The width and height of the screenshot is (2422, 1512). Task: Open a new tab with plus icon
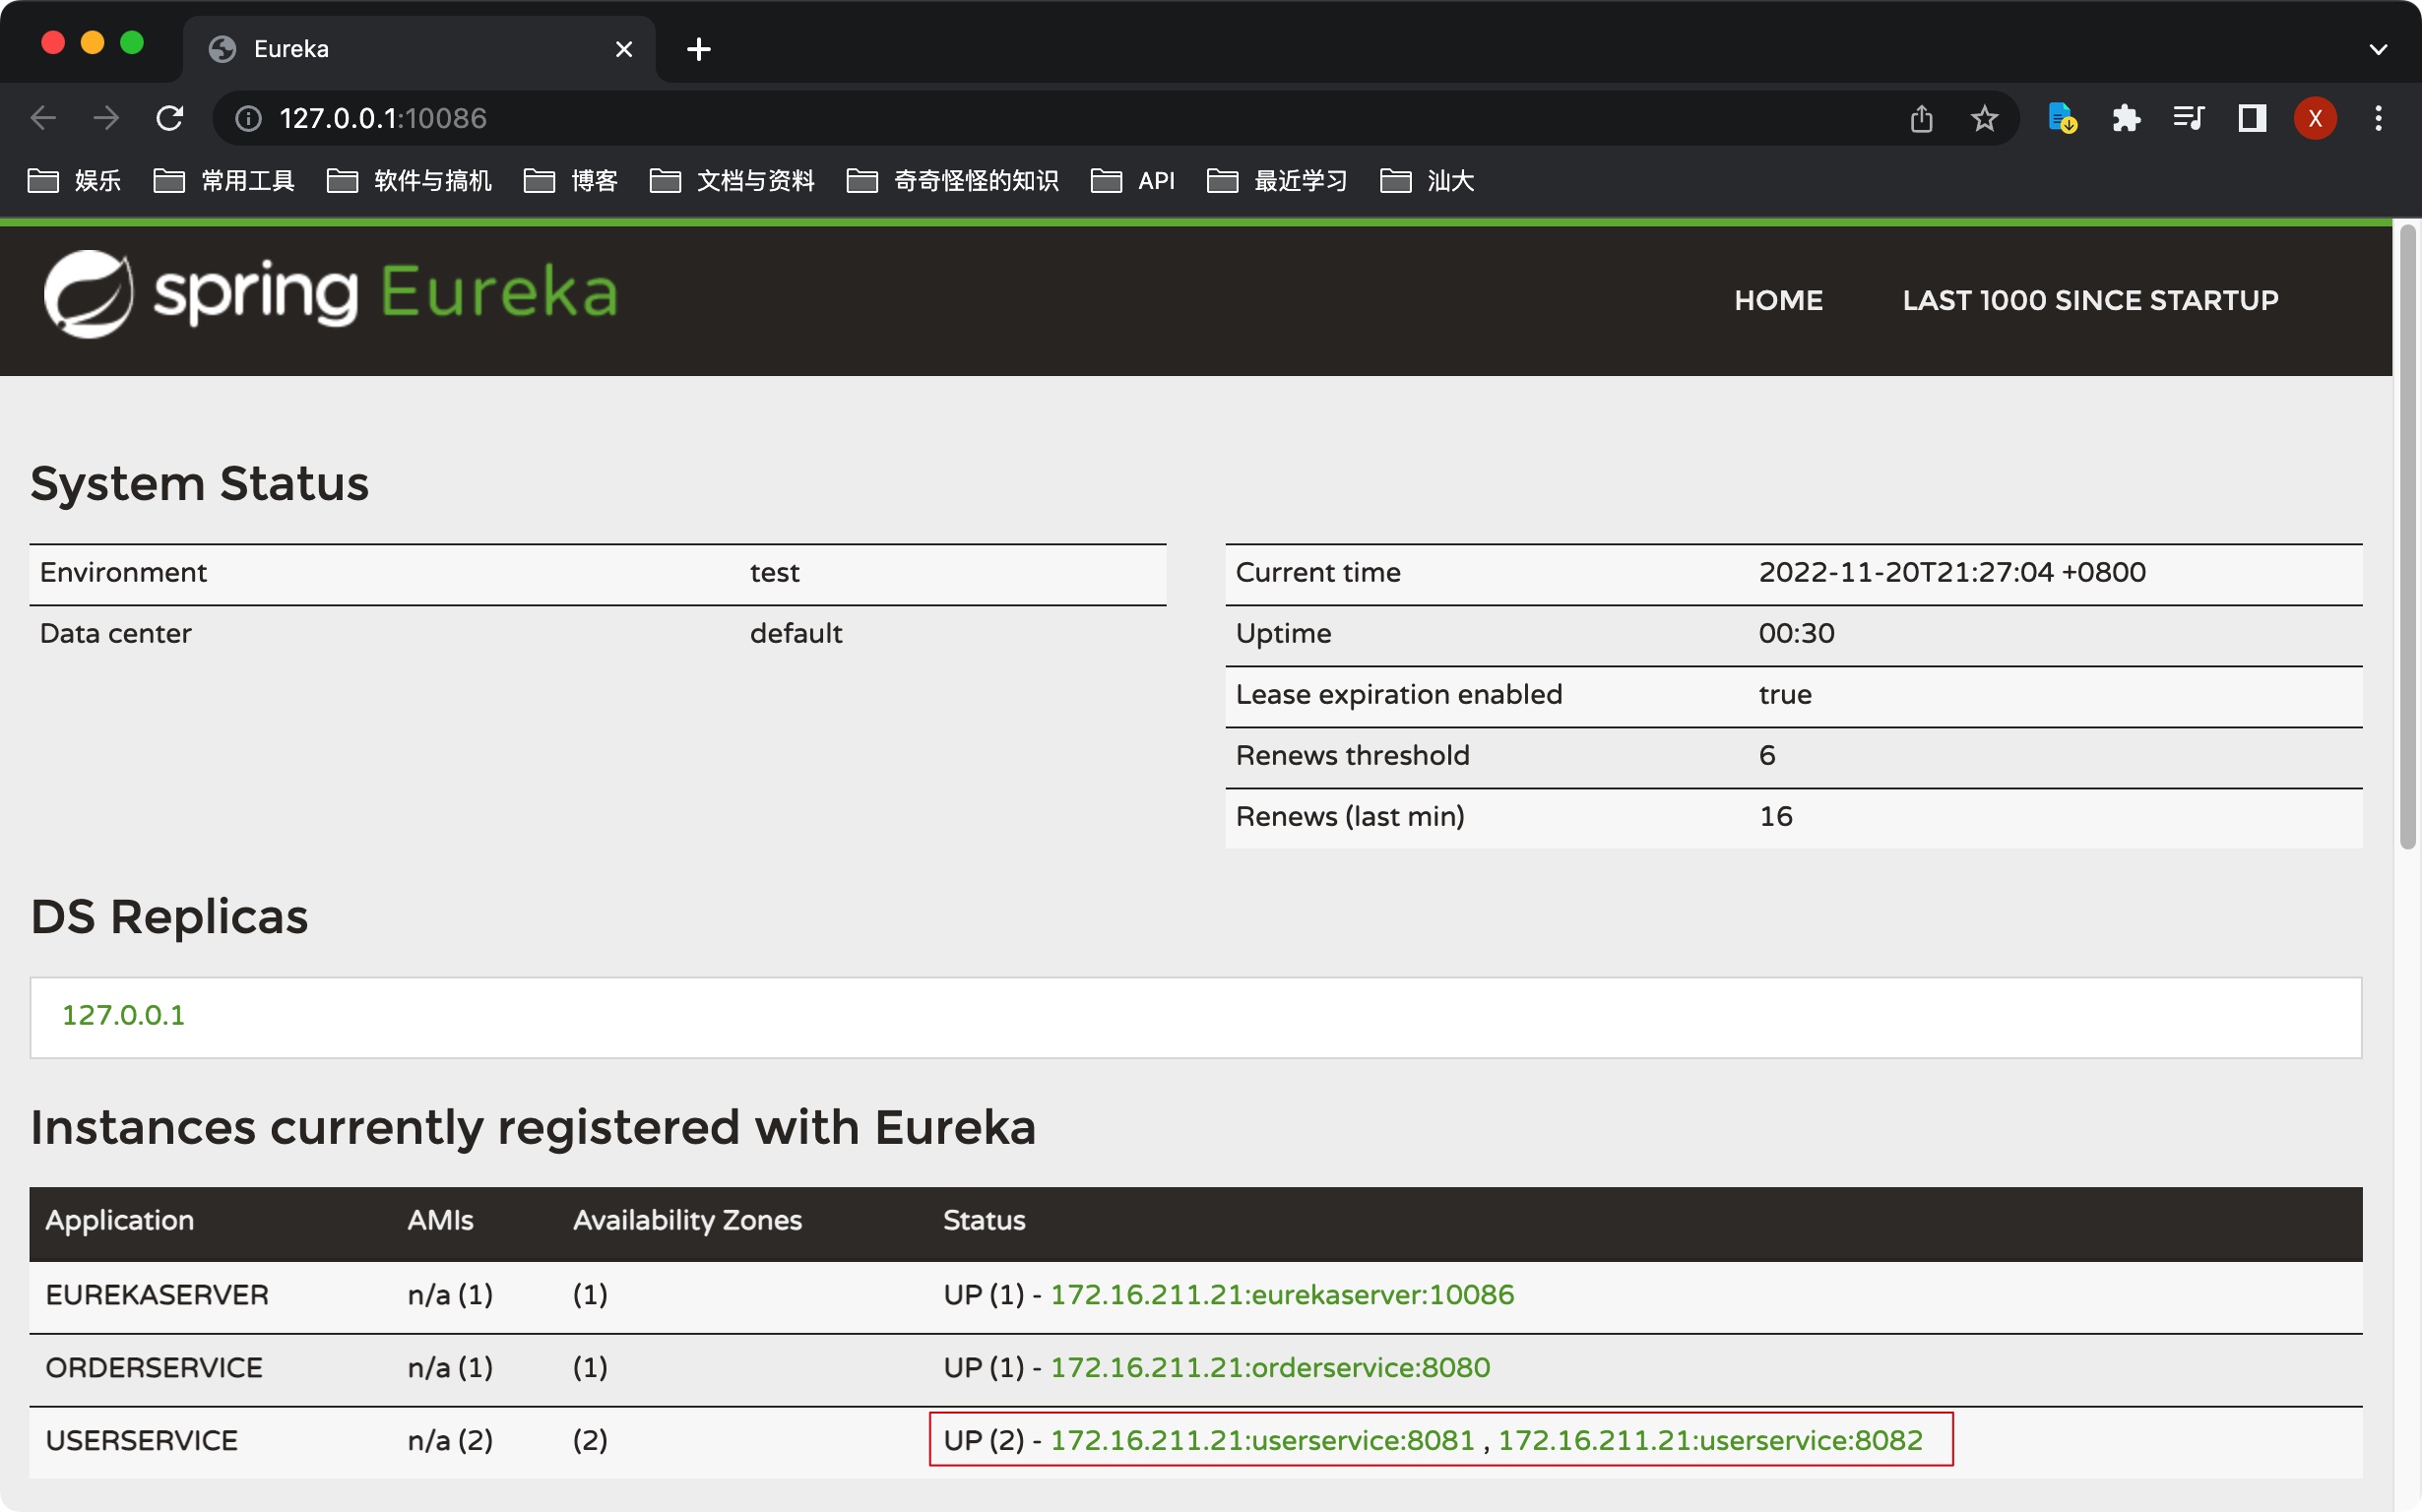(699, 48)
